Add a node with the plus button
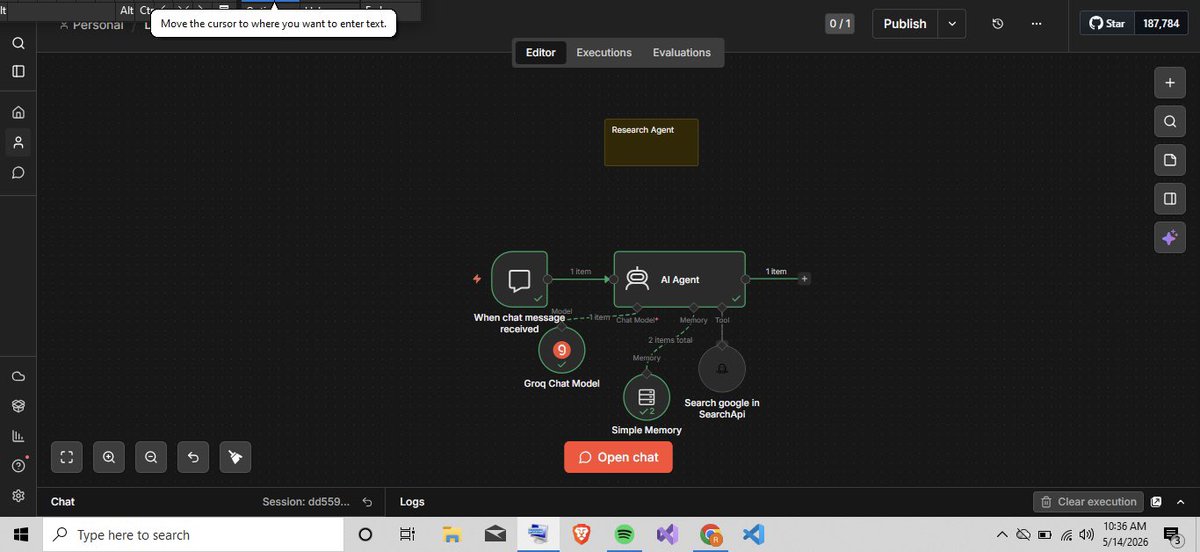The height and width of the screenshot is (552, 1200). (1169, 83)
